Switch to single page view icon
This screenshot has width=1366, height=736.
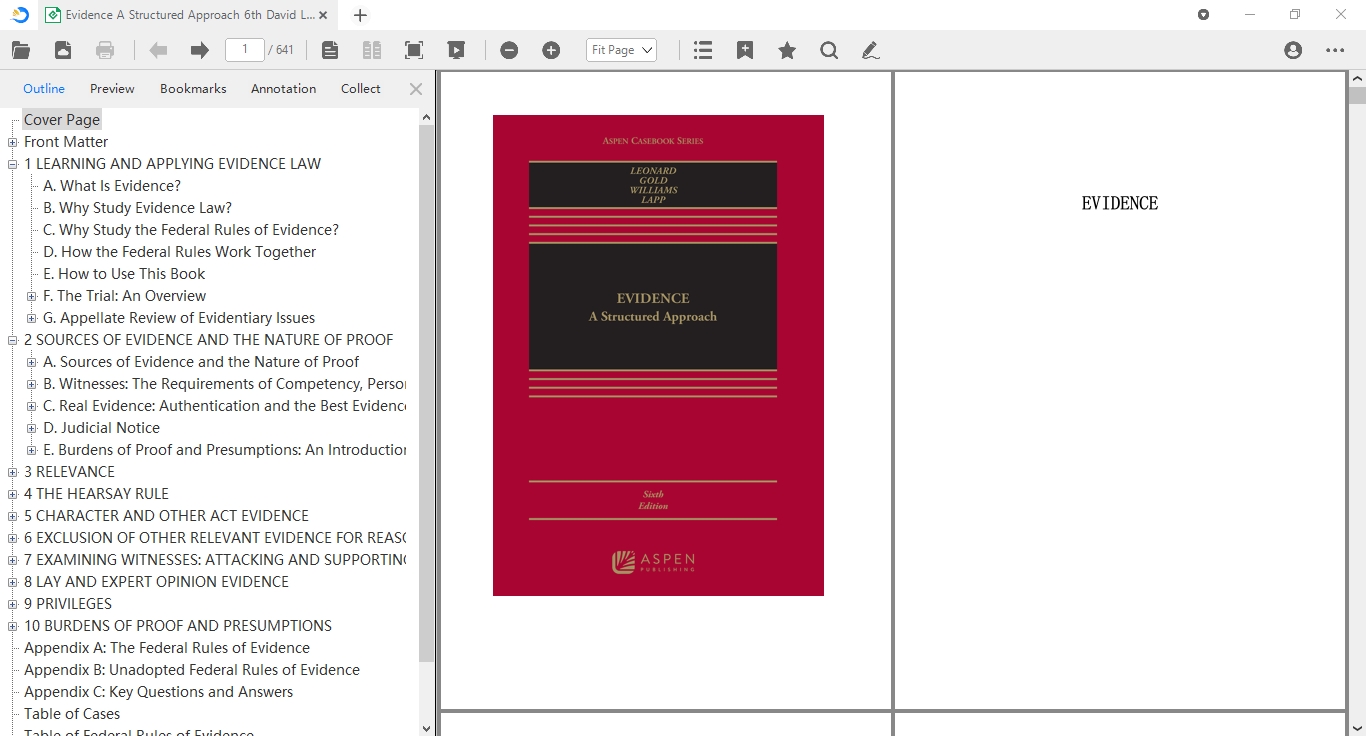coord(330,50)
